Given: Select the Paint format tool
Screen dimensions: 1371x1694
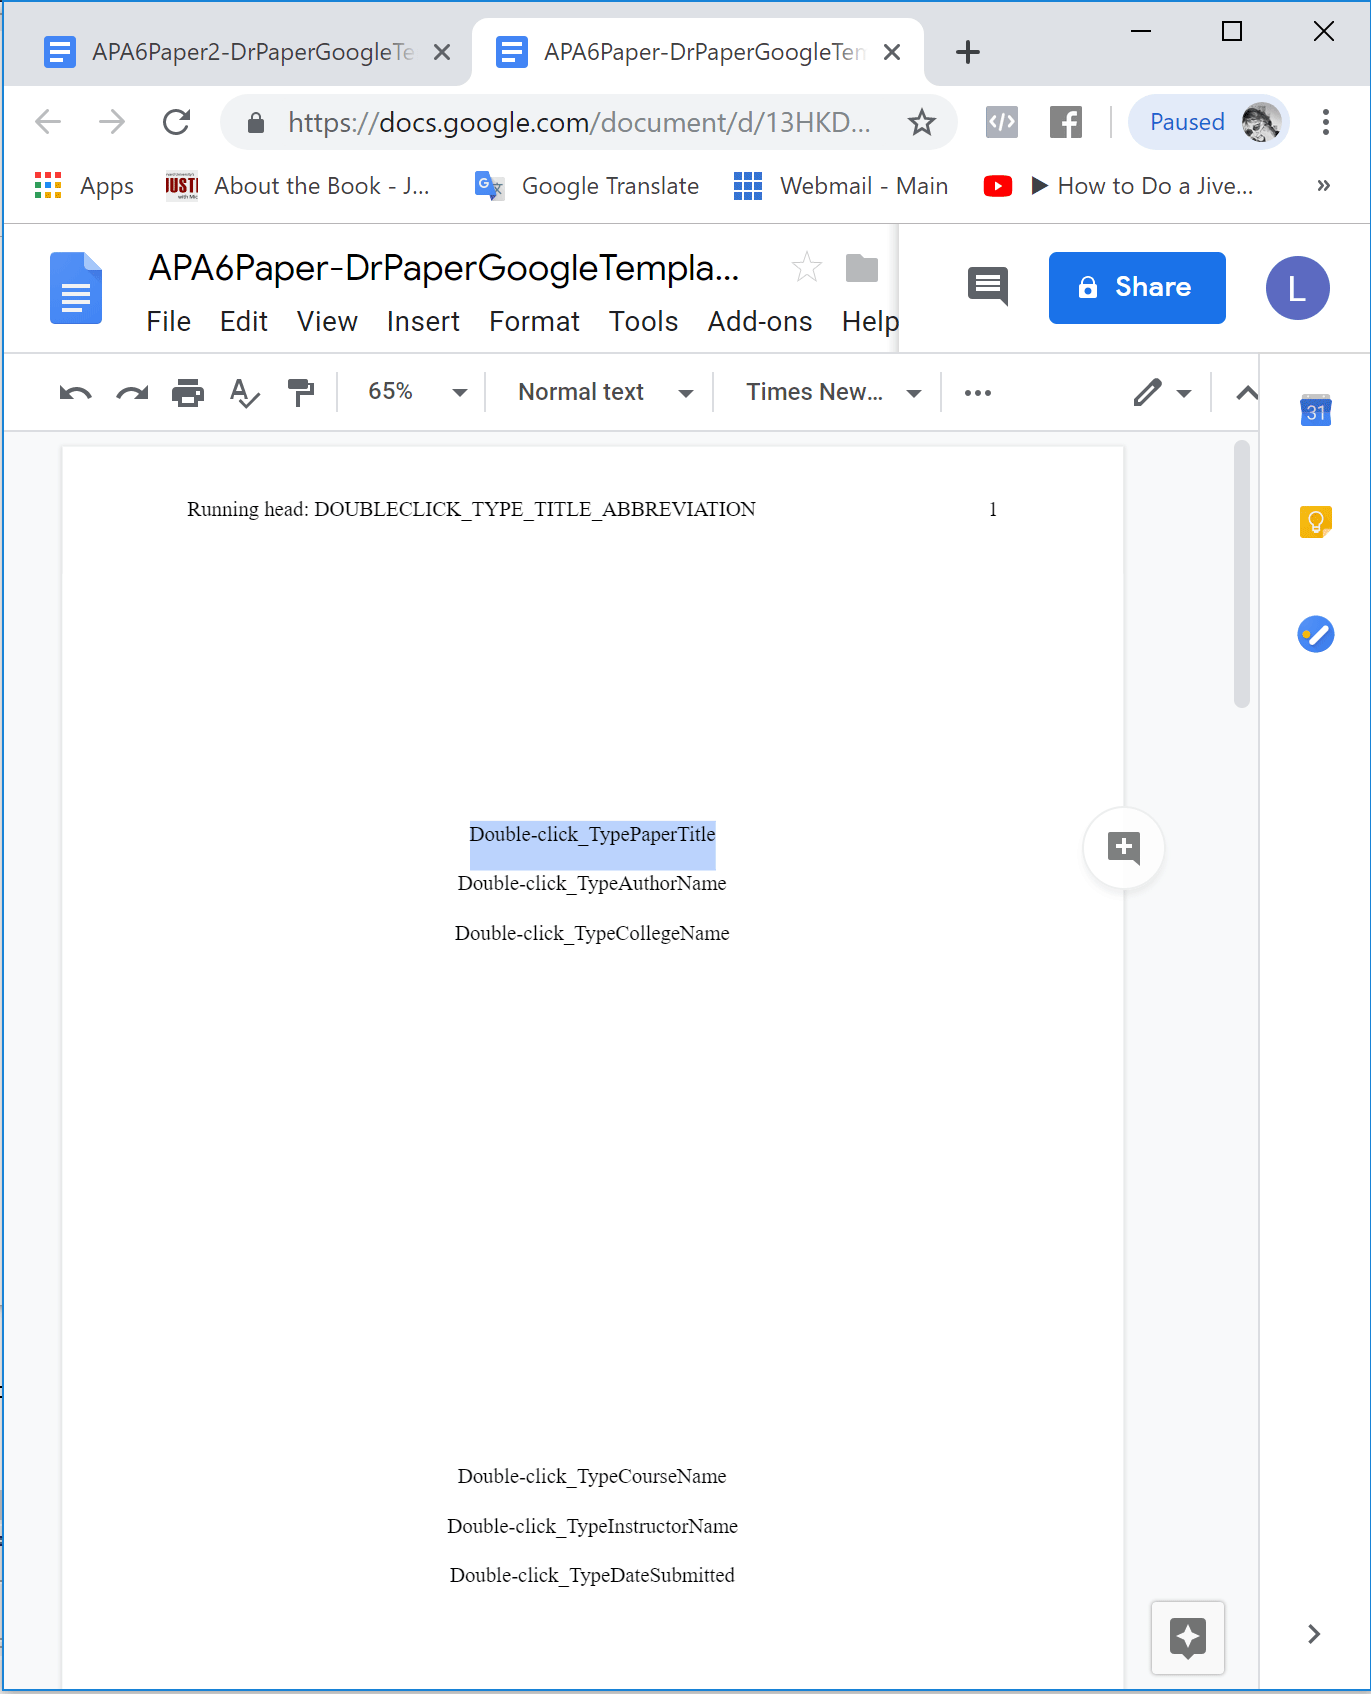Looking at the screenshot, I should [x=300, y=393].
